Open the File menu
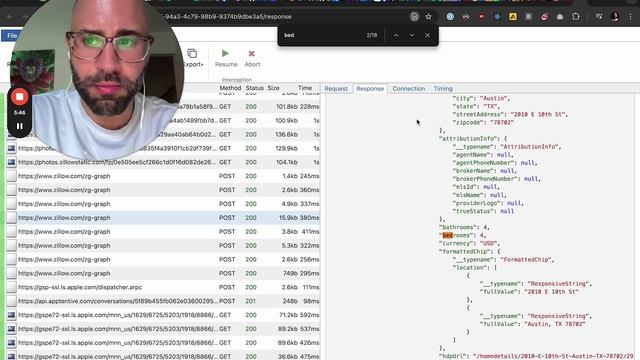The image size is (640, 360). (x=12, y=36)
